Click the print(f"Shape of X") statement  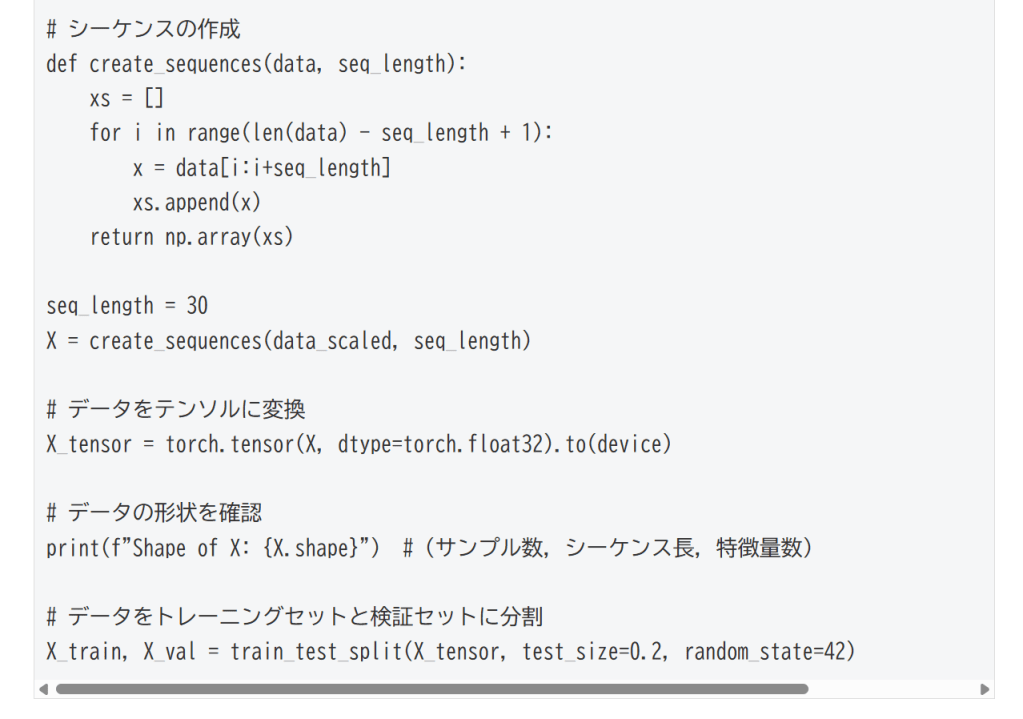click(x=212, y=548)
